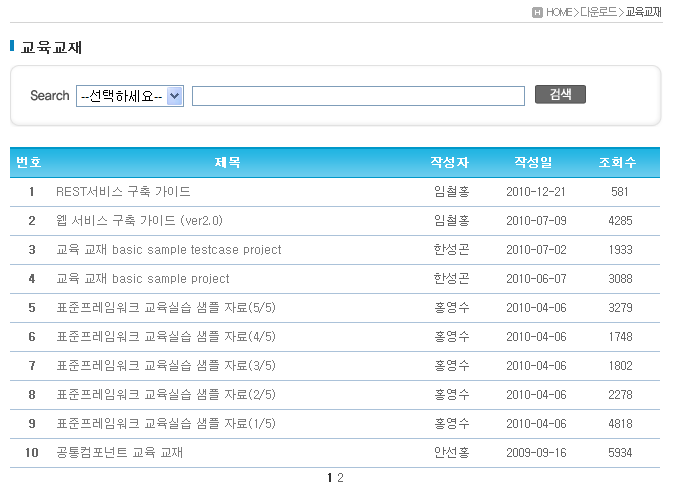Go to page 2 of results
Image resolution: width=673 pixels, height=490 pixels.
pos(341,478)
